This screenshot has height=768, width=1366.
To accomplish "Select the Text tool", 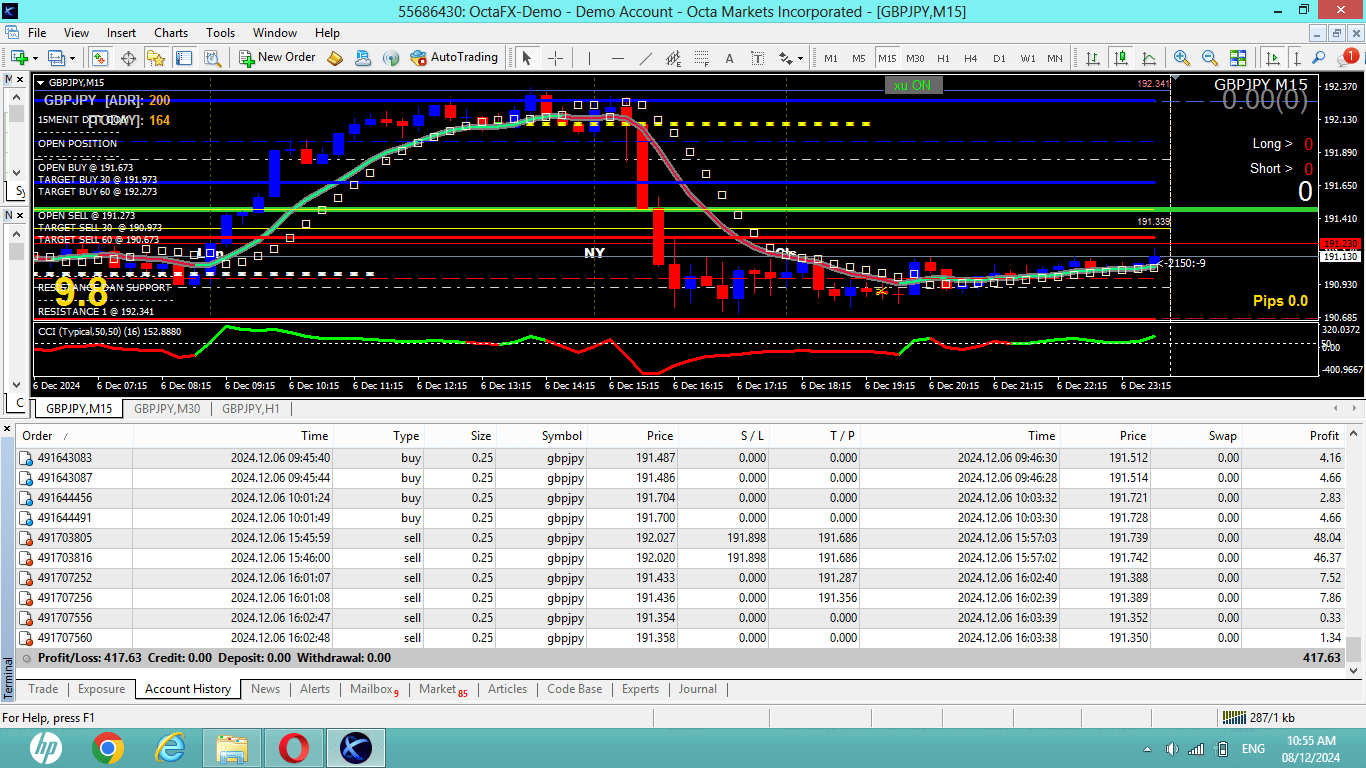I will (x=729, y=58).
